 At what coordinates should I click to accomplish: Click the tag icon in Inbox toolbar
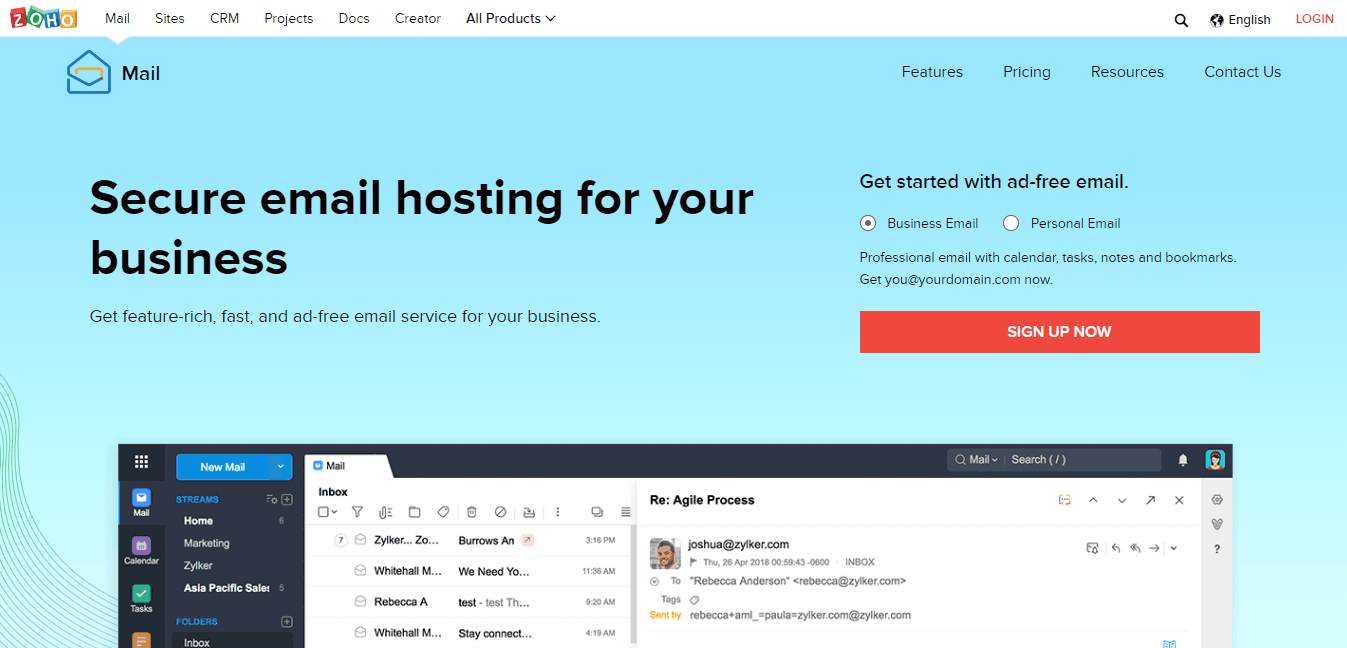click(x=443, y=512)
